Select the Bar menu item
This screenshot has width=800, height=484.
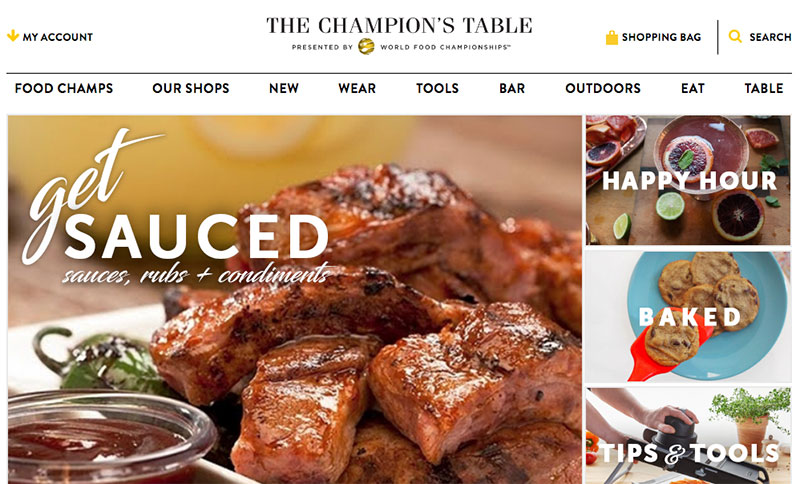512,88
